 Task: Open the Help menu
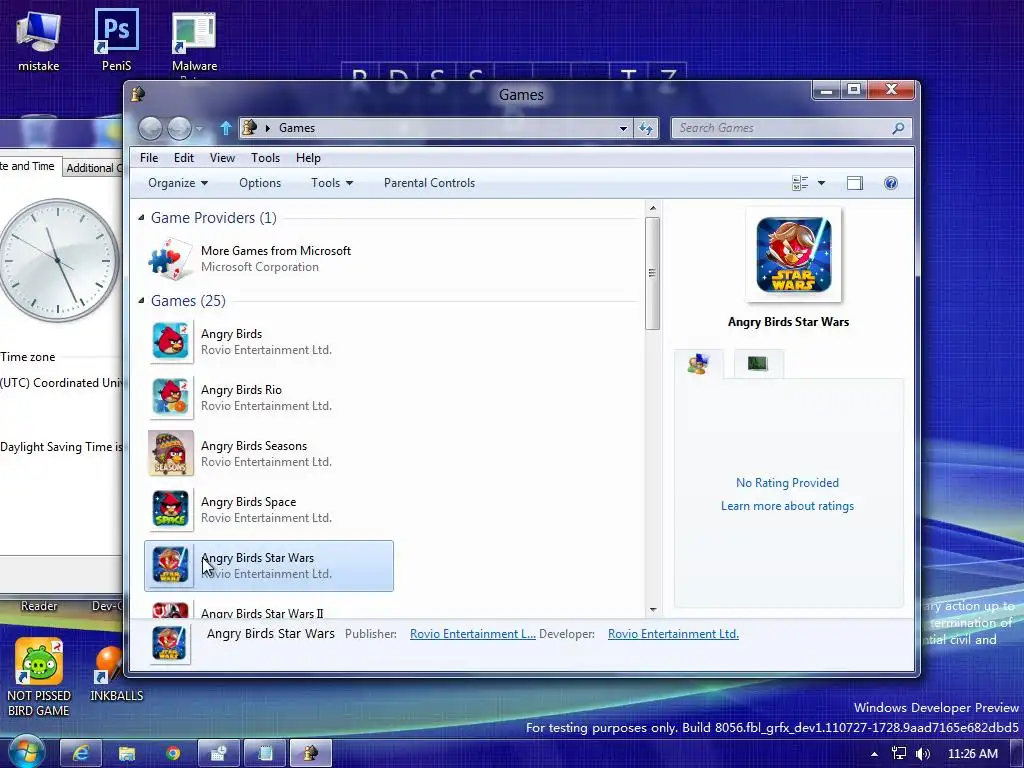coord(308,158)
